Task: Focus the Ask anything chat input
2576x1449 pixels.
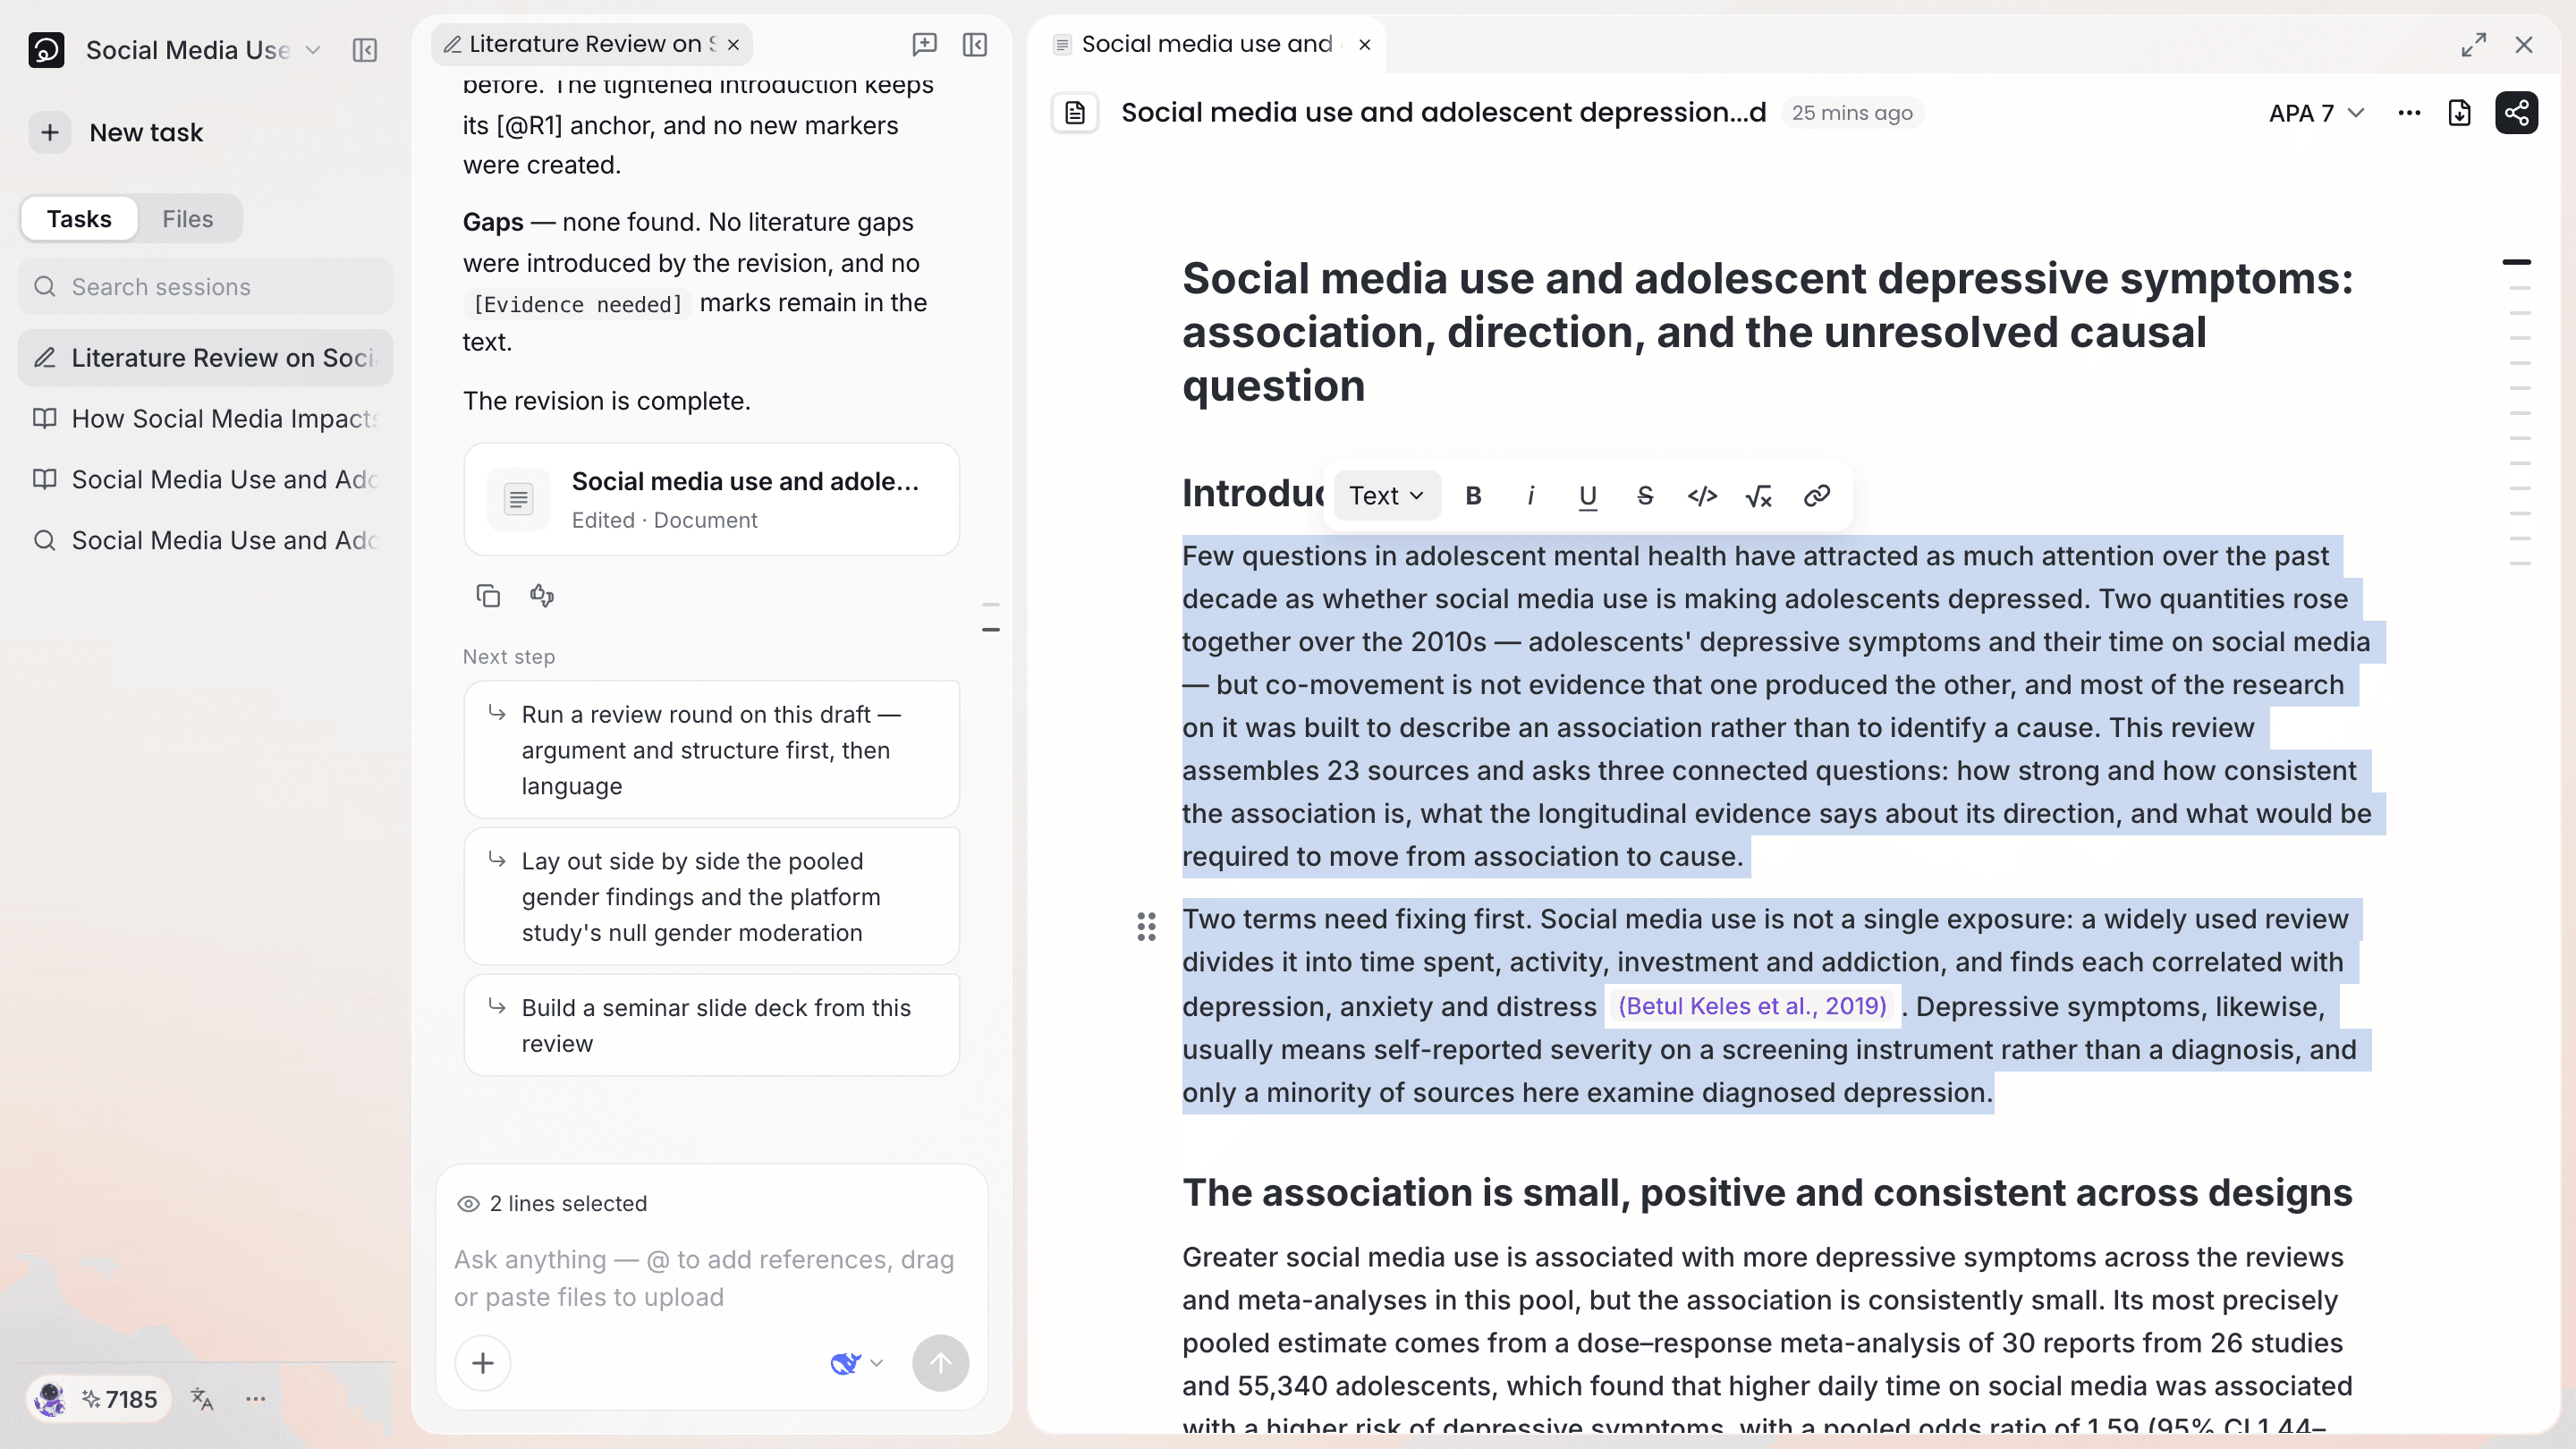Action: (710, 1278)
